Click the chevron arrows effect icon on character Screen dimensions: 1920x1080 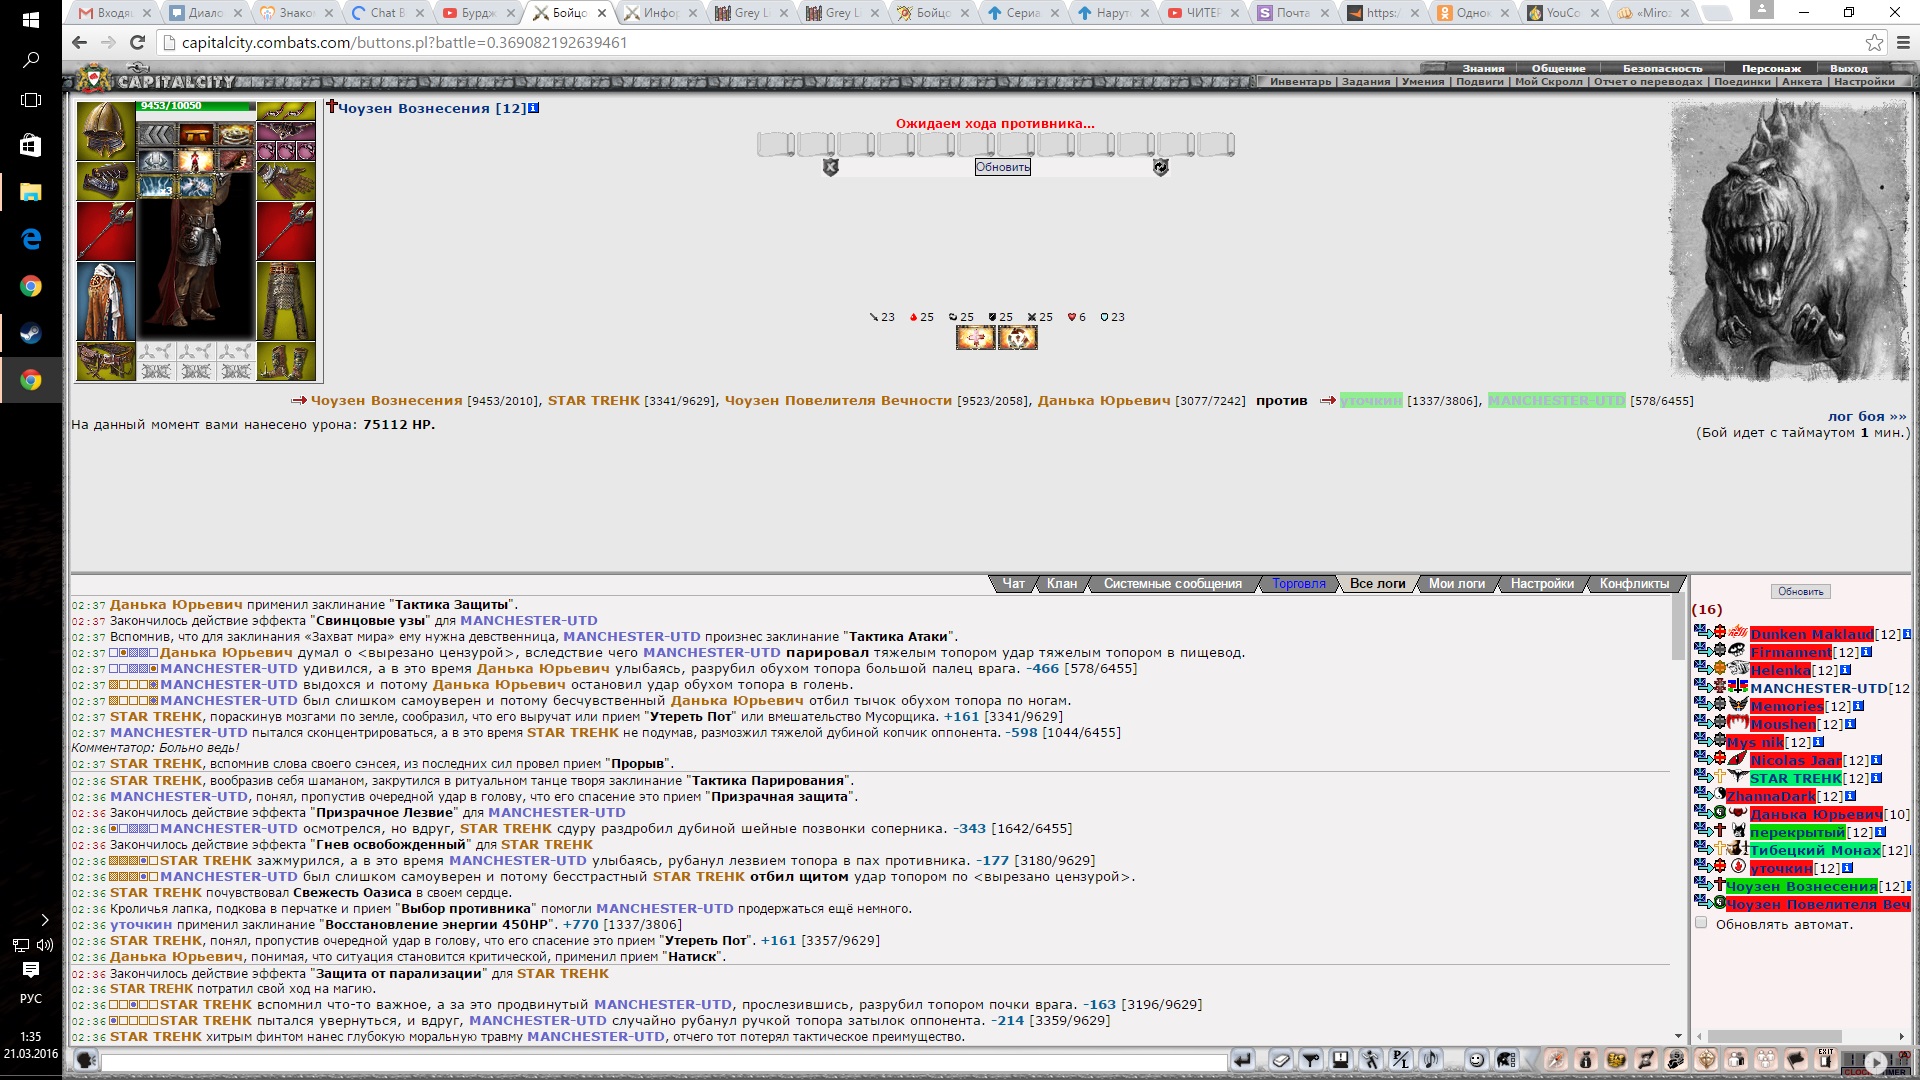[x=157, y=135]
